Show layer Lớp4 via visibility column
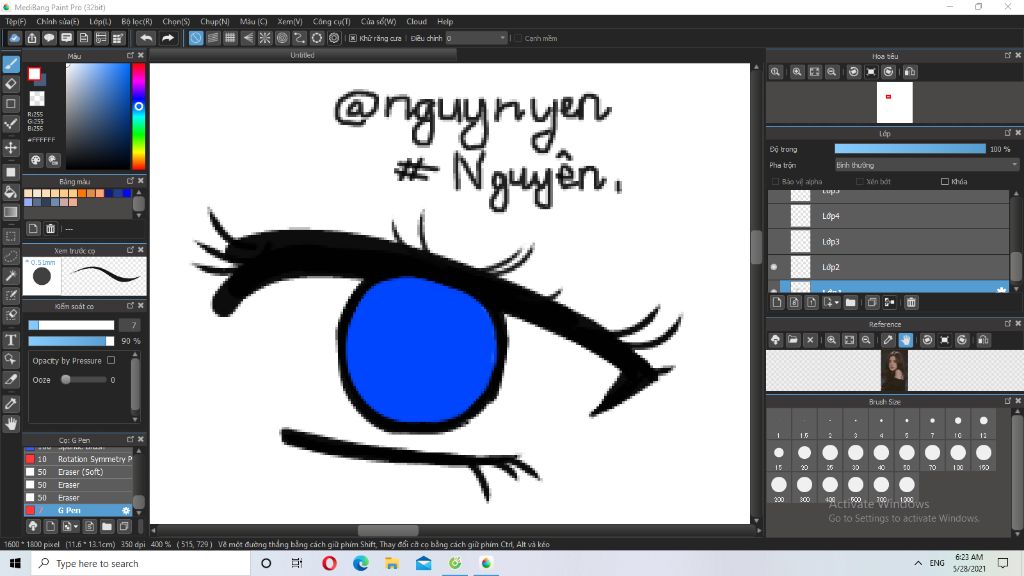The height and width of the screenshot is (576, 1024). [x=774, y=216]
